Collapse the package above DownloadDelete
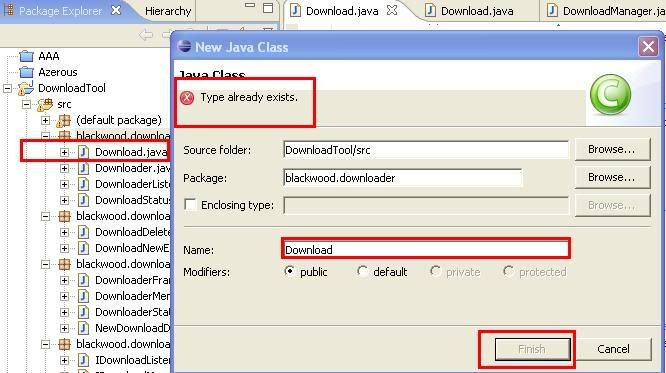 pyautogui.click(x=45, y=216)
